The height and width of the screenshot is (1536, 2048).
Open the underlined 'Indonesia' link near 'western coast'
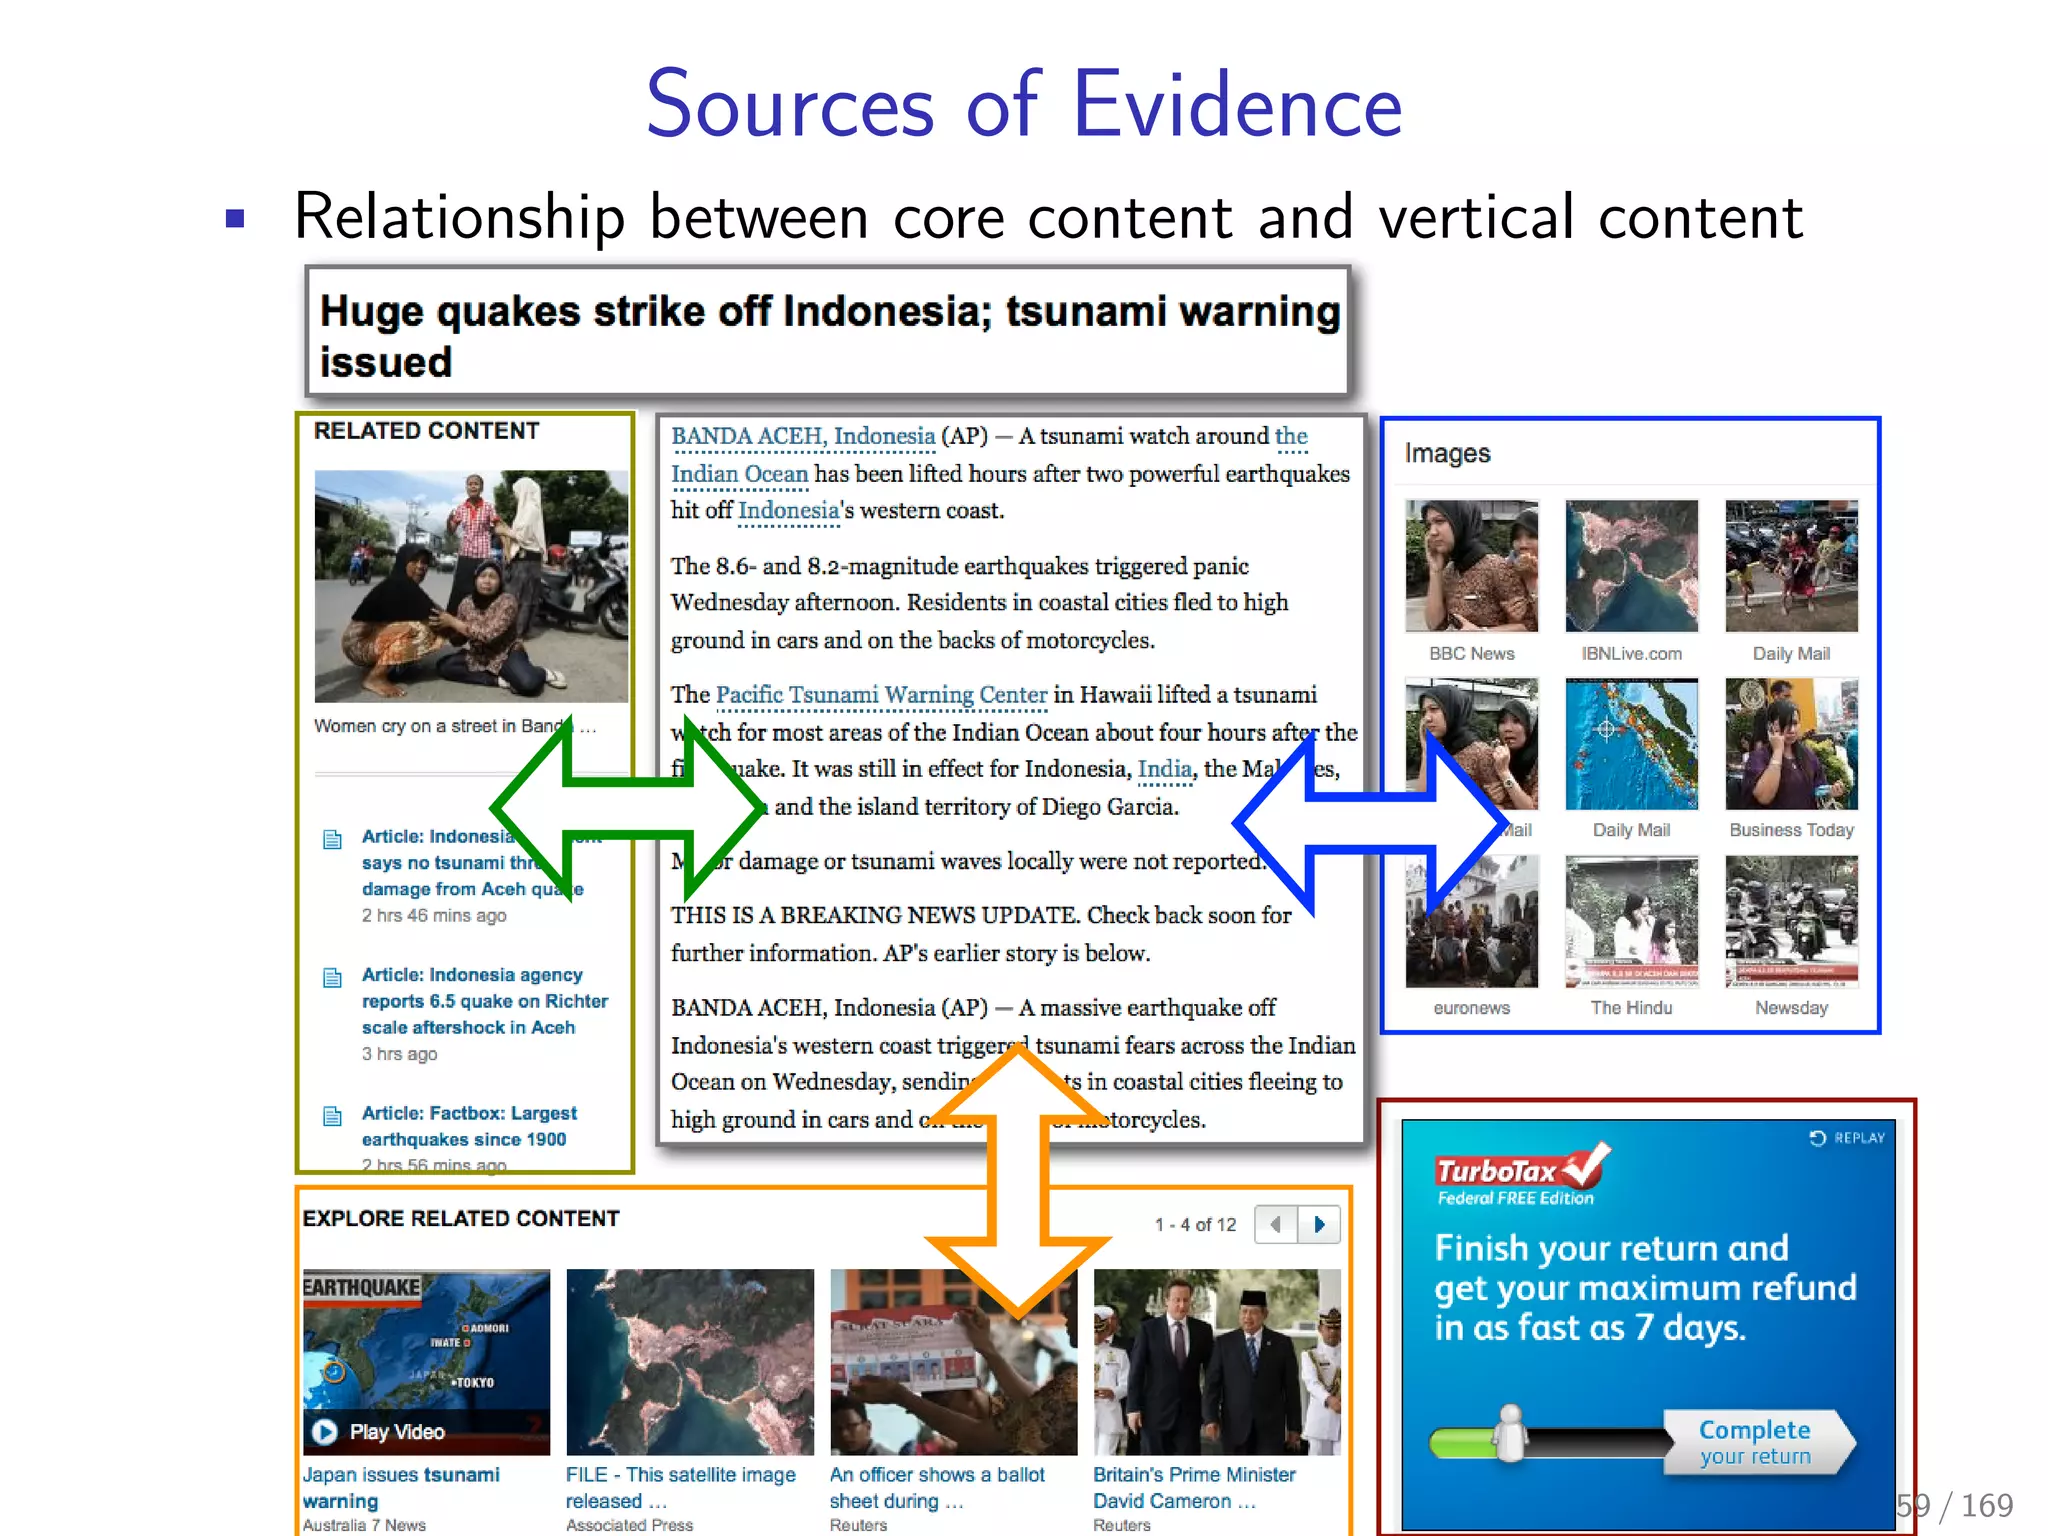coord(788,511)
